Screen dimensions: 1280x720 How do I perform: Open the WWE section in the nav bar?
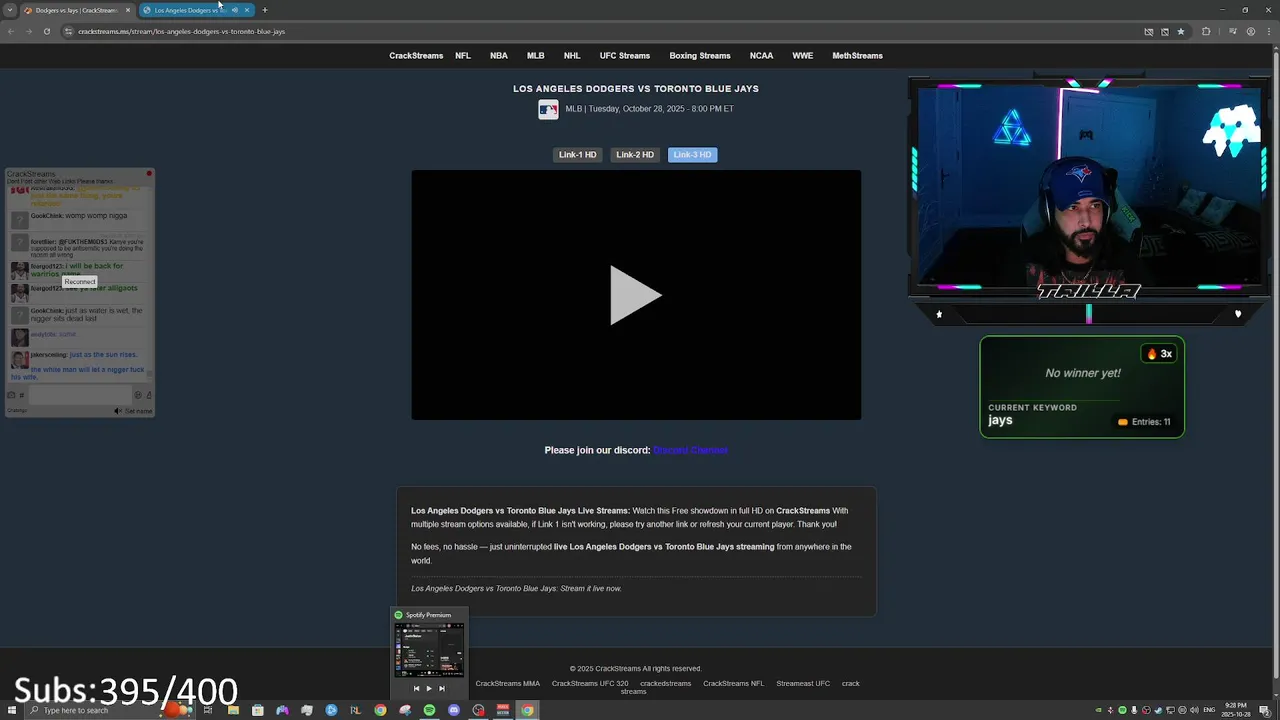(803, 56)
